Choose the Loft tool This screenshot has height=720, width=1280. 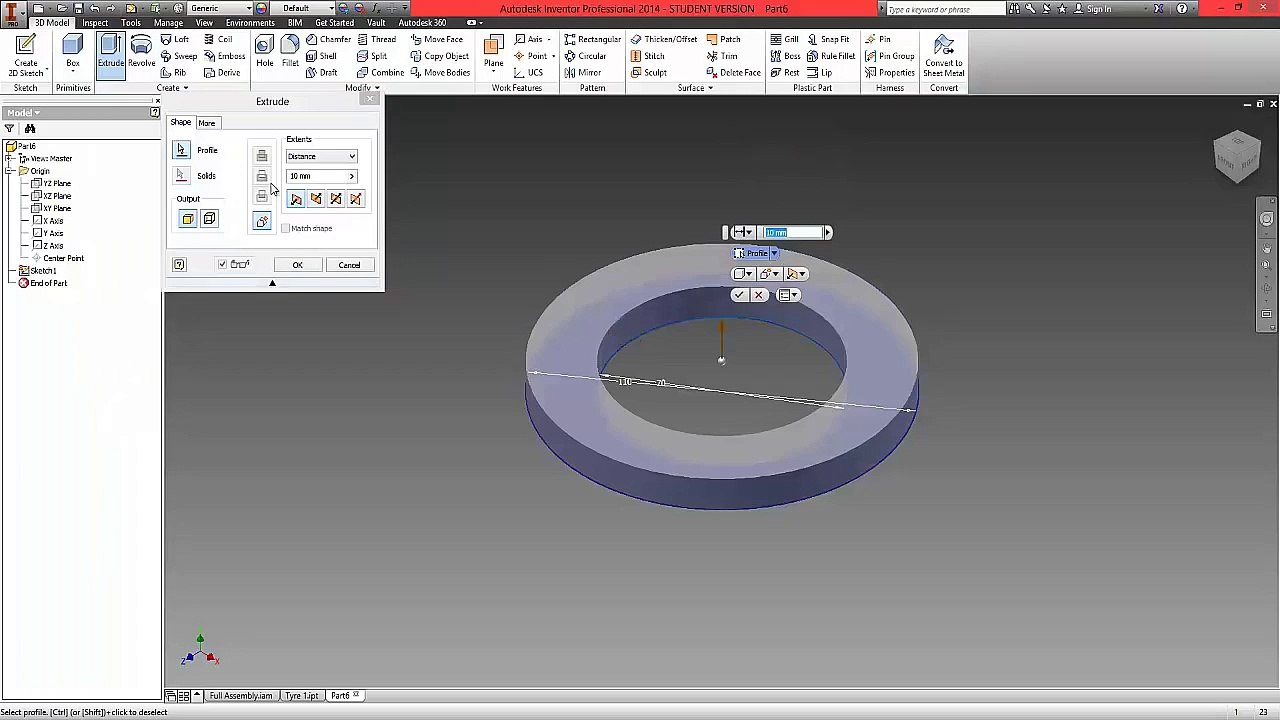pyautogui.click(x=175, y=40)
